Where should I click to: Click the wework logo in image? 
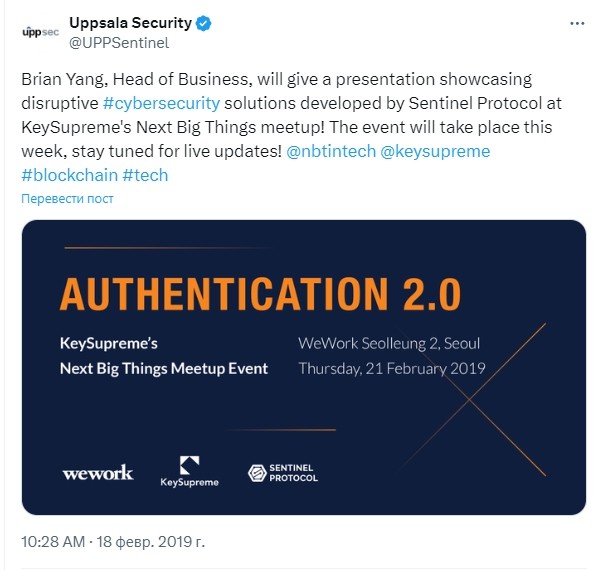click(x=98, y=473)
